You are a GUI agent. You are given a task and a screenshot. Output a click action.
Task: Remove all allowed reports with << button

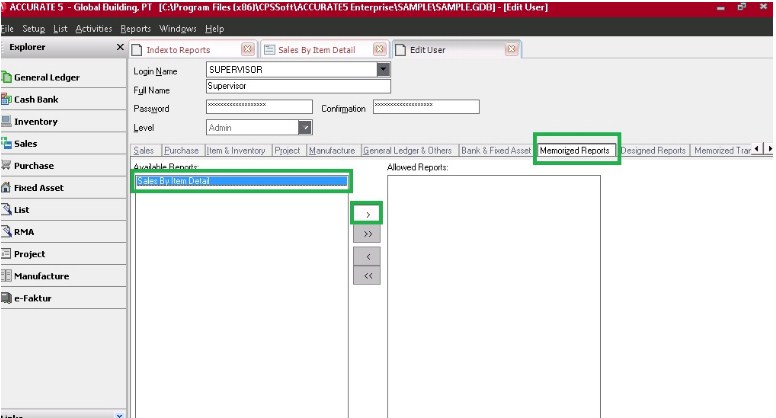tap(367, 276)
